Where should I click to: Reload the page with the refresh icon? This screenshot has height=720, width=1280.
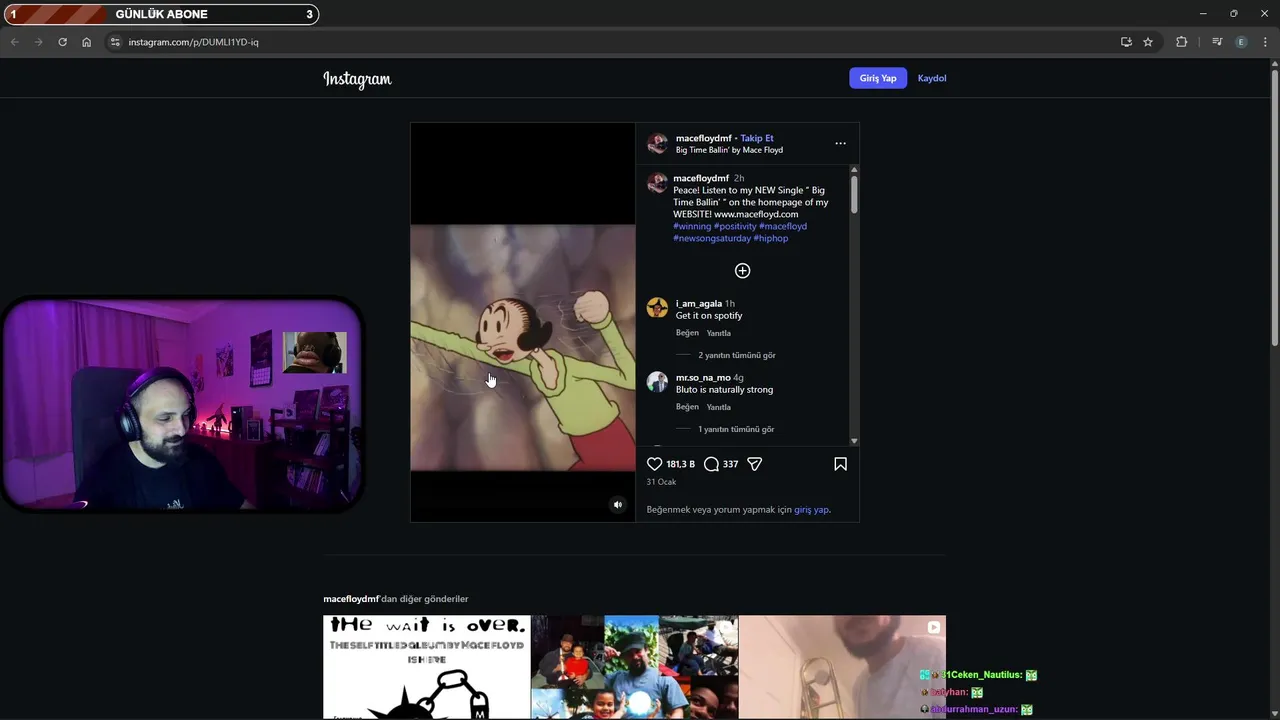pos(62,42)
